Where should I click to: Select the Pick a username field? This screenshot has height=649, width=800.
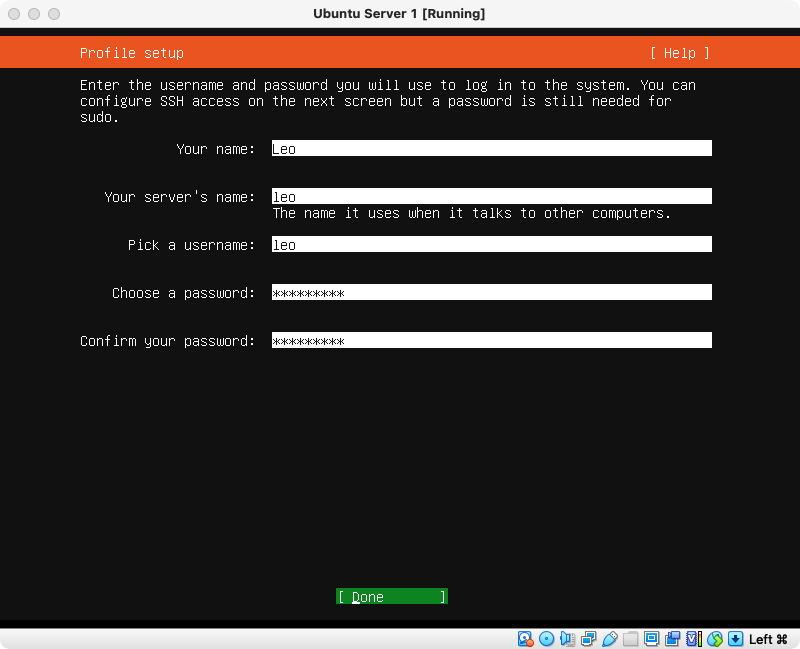[491, 245]
